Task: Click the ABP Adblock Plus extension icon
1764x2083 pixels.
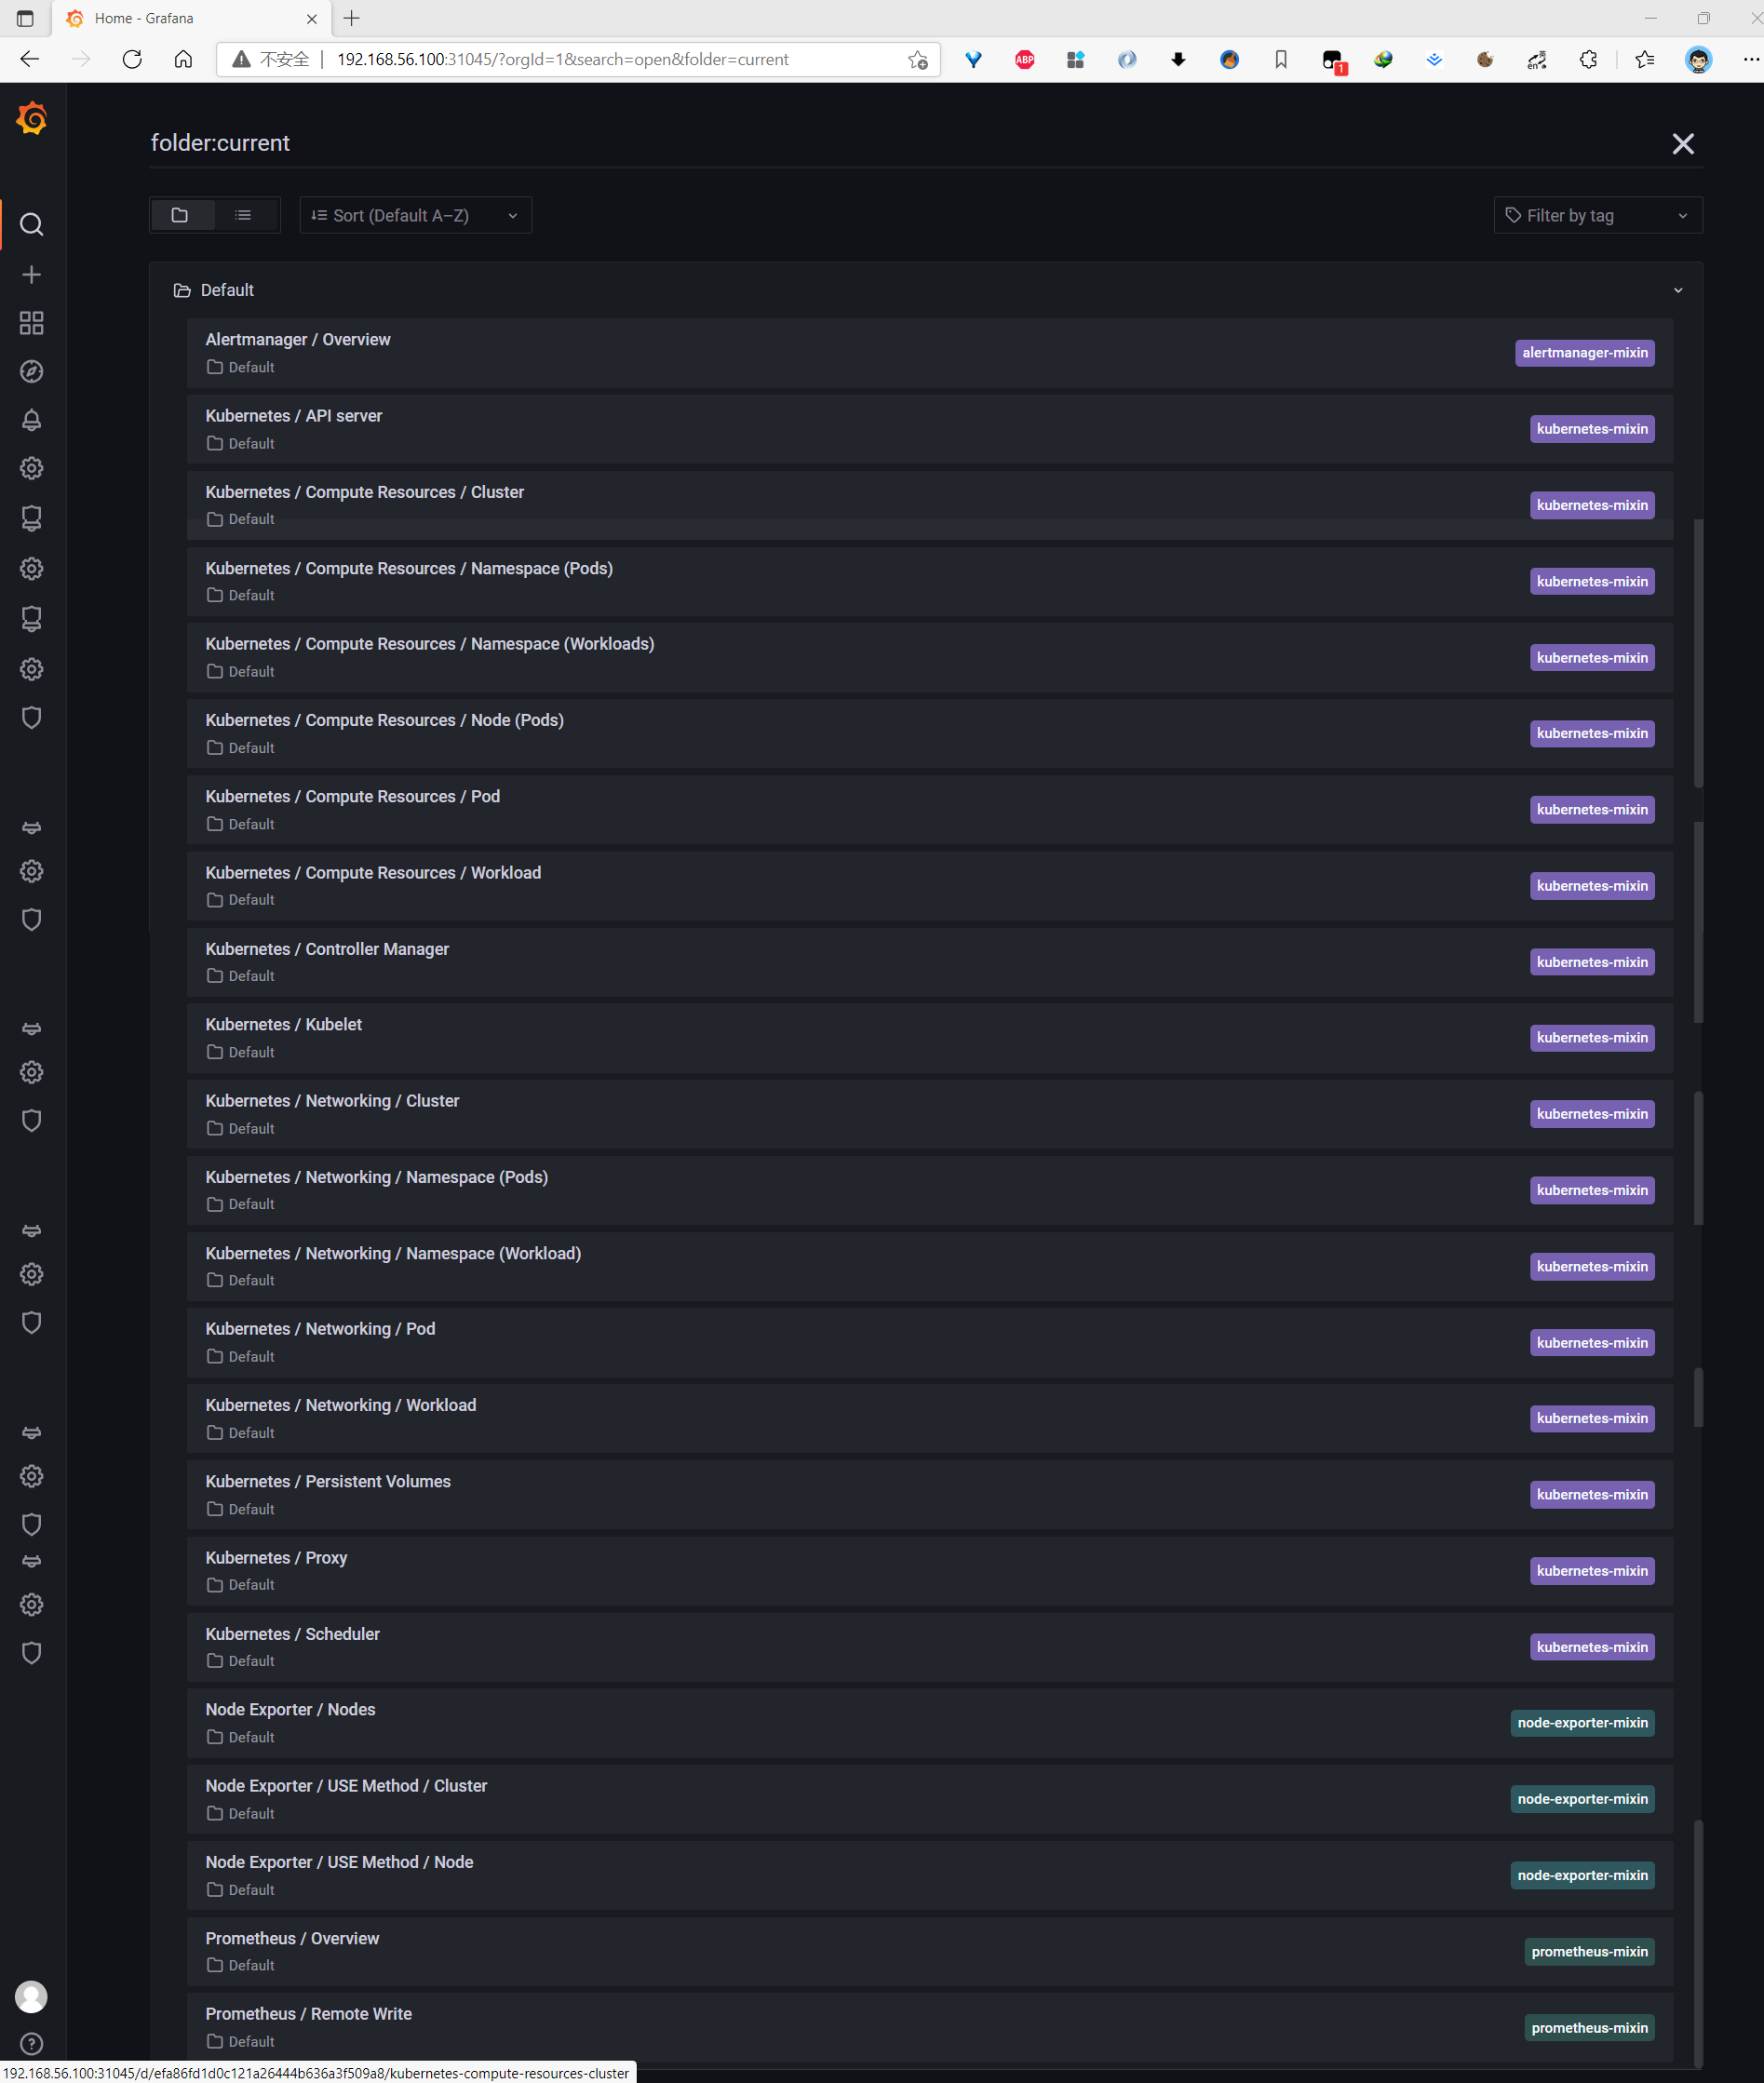Action: click(1025, 60)
